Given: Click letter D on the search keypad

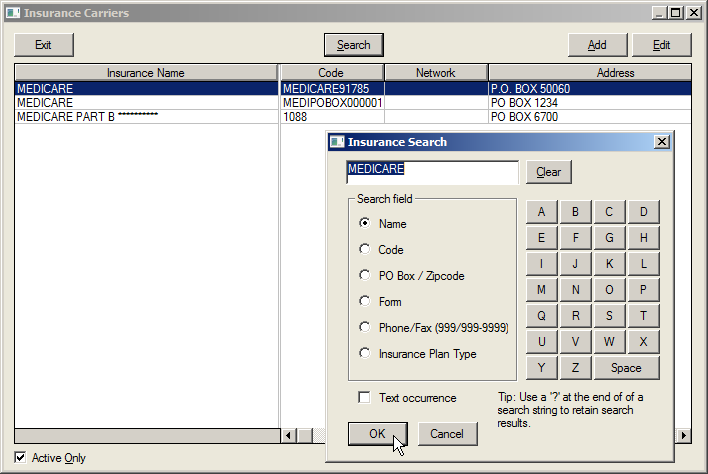Looking at the screenshot, I should (643, 212).
